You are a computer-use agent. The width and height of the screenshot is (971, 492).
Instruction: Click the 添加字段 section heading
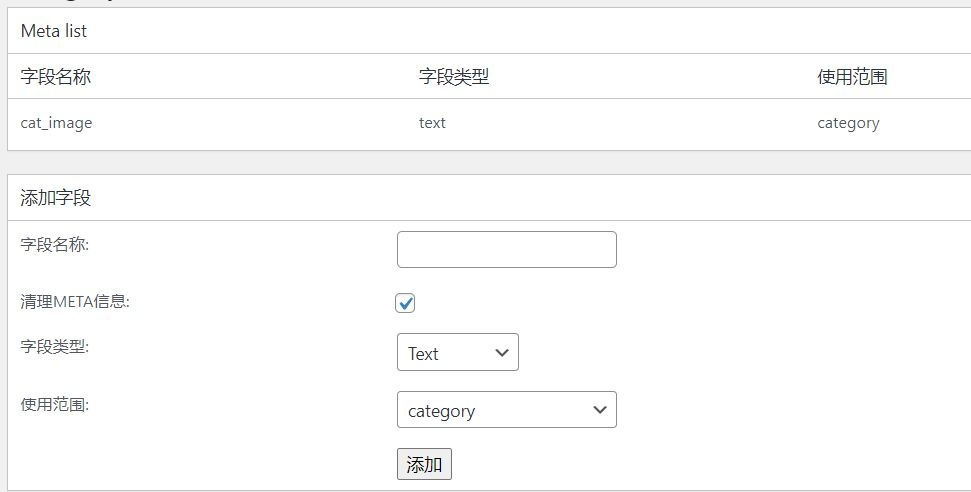56,198
